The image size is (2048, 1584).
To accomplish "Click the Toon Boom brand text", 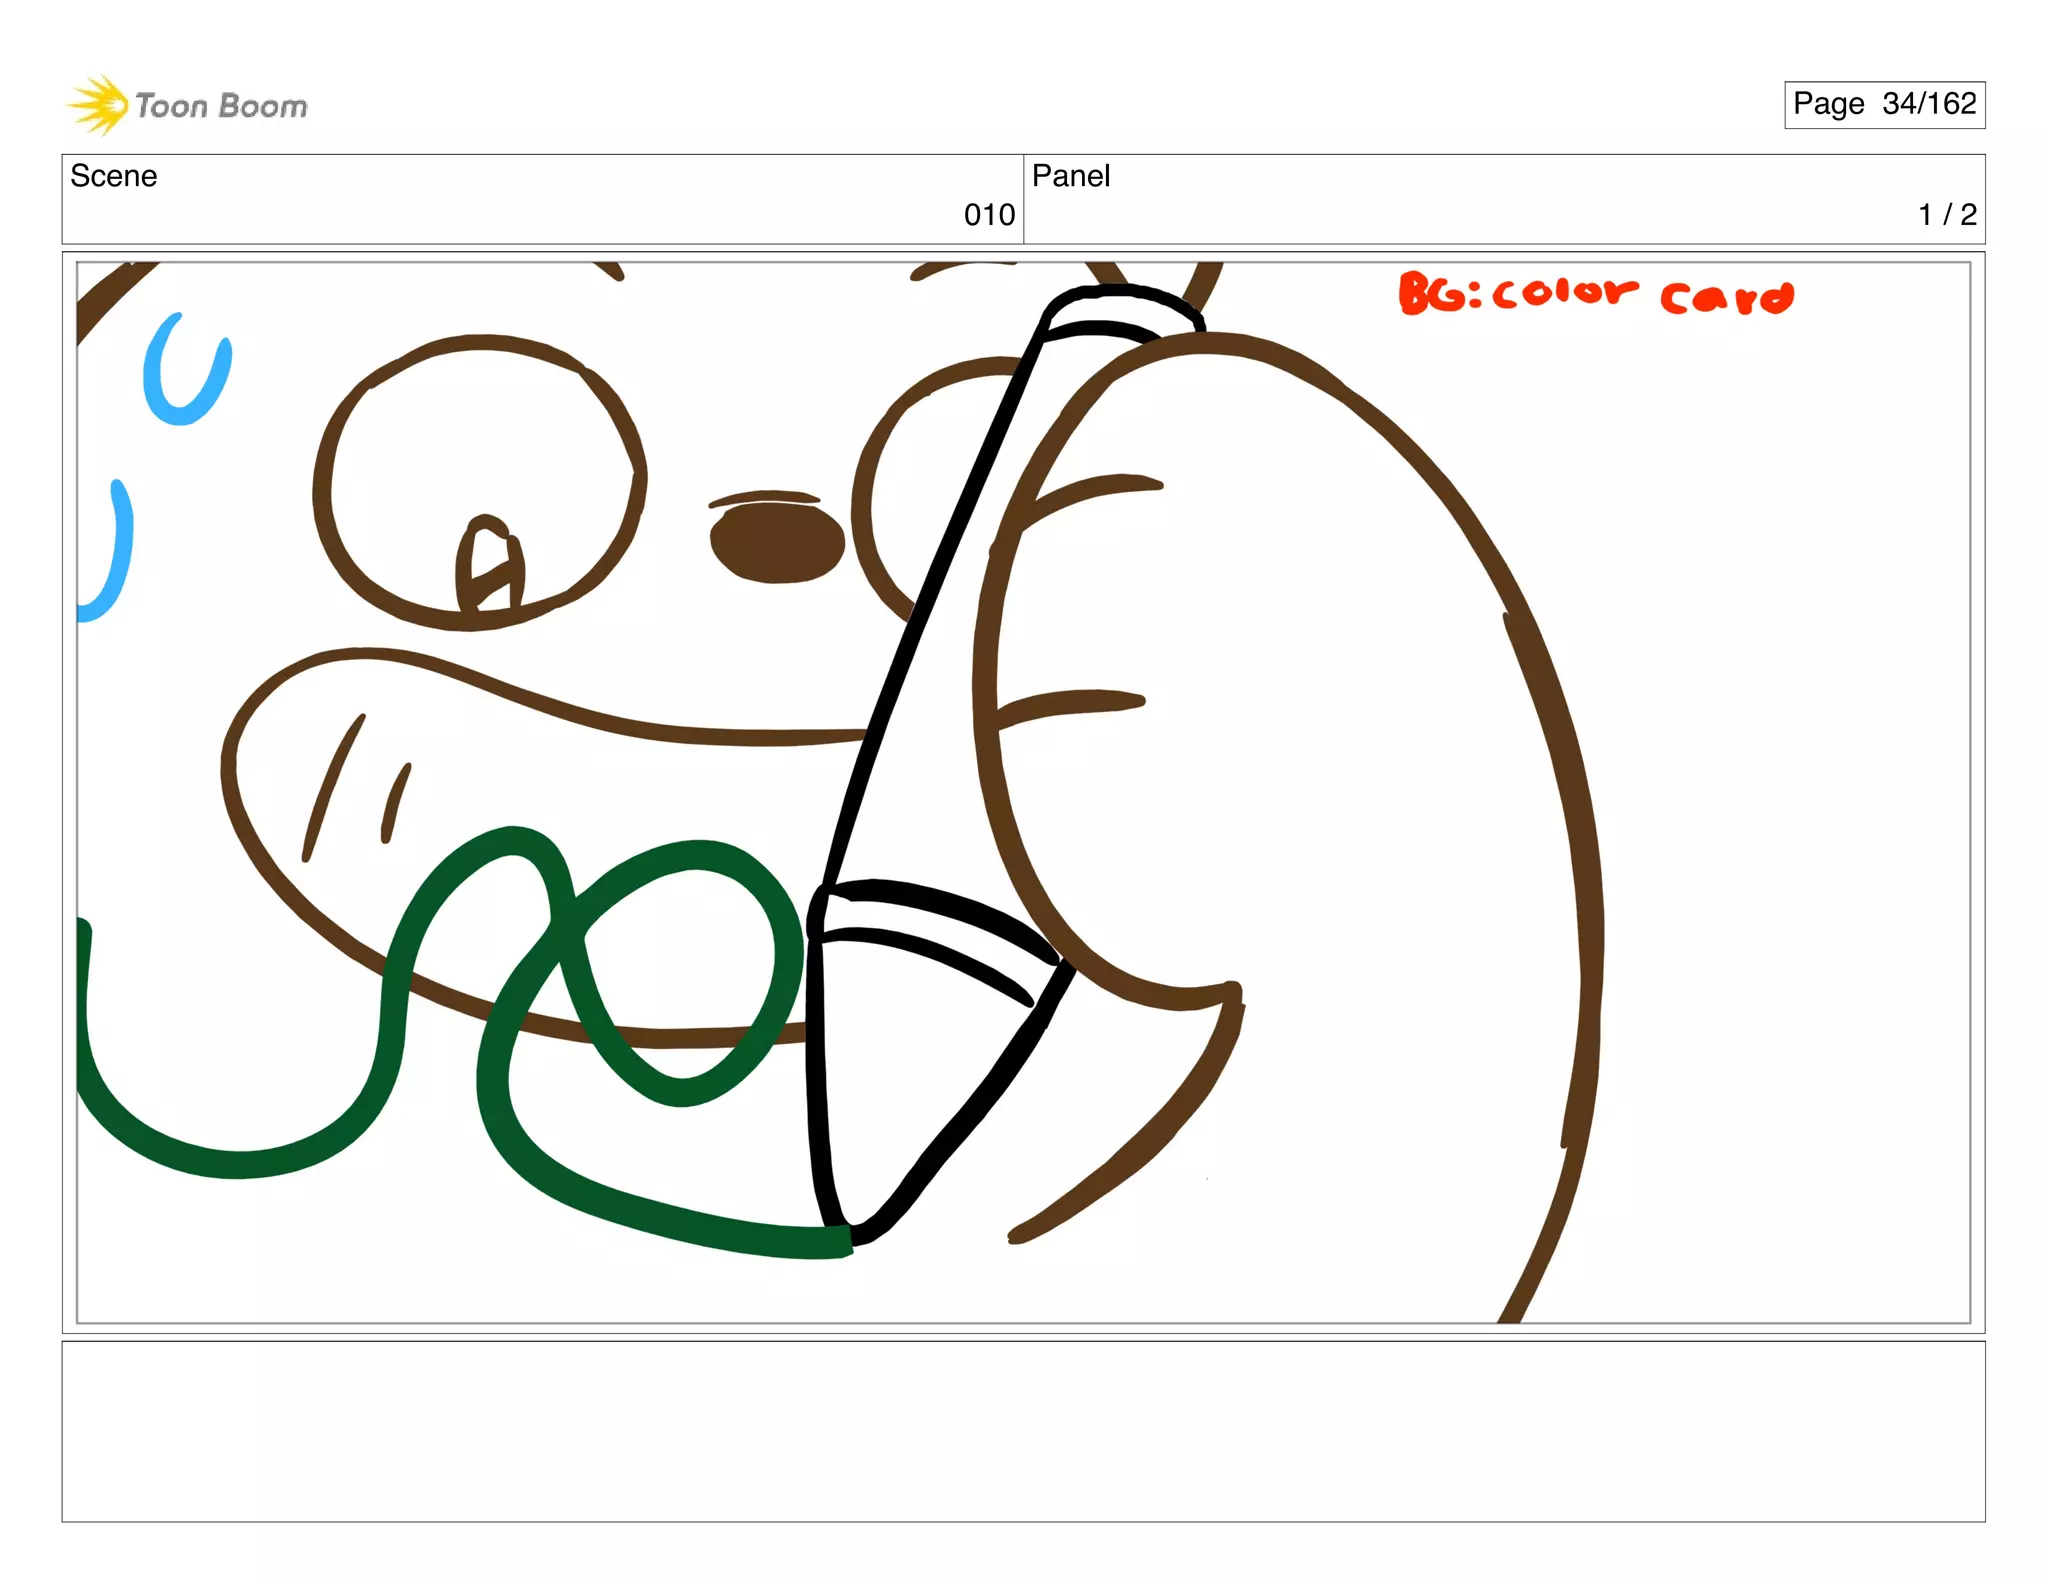I will coord(221,106).
